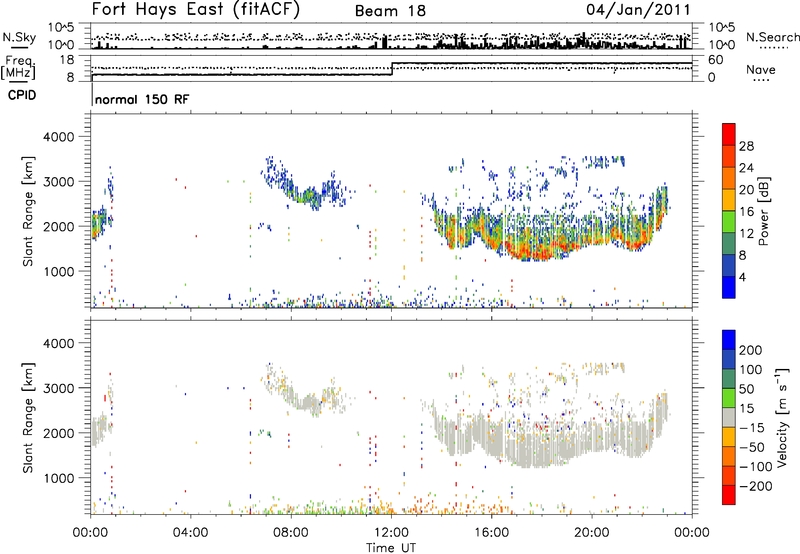
Task: Click the date '04/Jan/2011'
Action: (638, 10)
